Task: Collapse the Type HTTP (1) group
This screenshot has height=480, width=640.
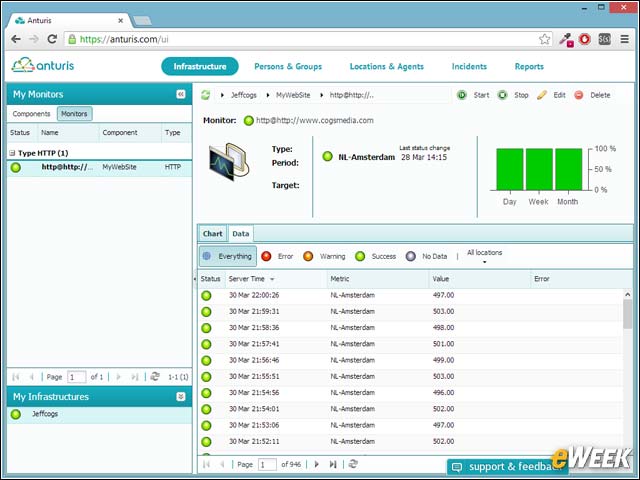Action: tap(12, 153)
